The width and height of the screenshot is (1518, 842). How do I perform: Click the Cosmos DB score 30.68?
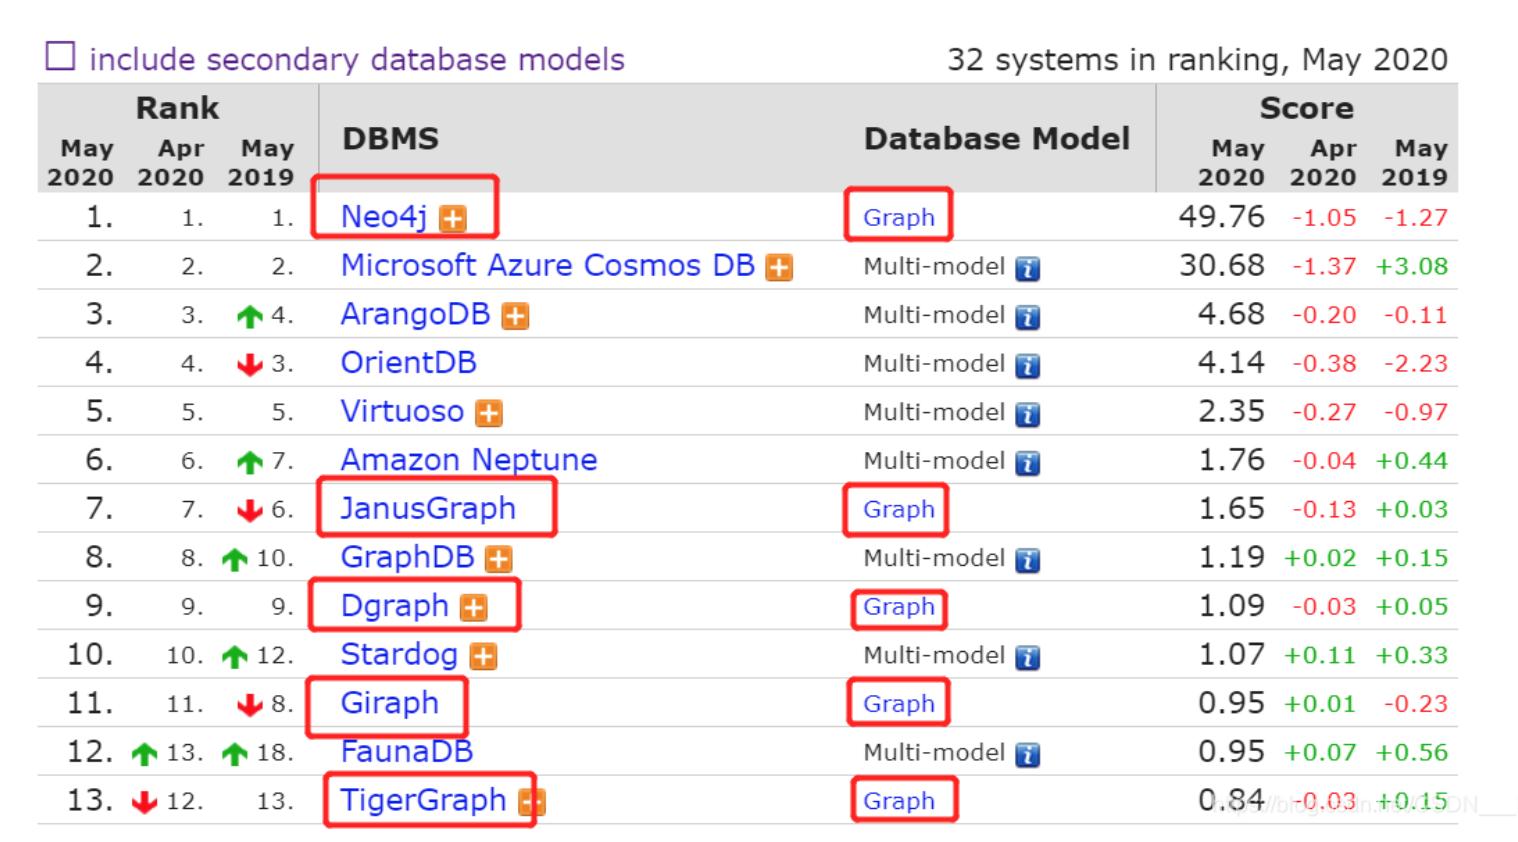(x=1221, y=265)
